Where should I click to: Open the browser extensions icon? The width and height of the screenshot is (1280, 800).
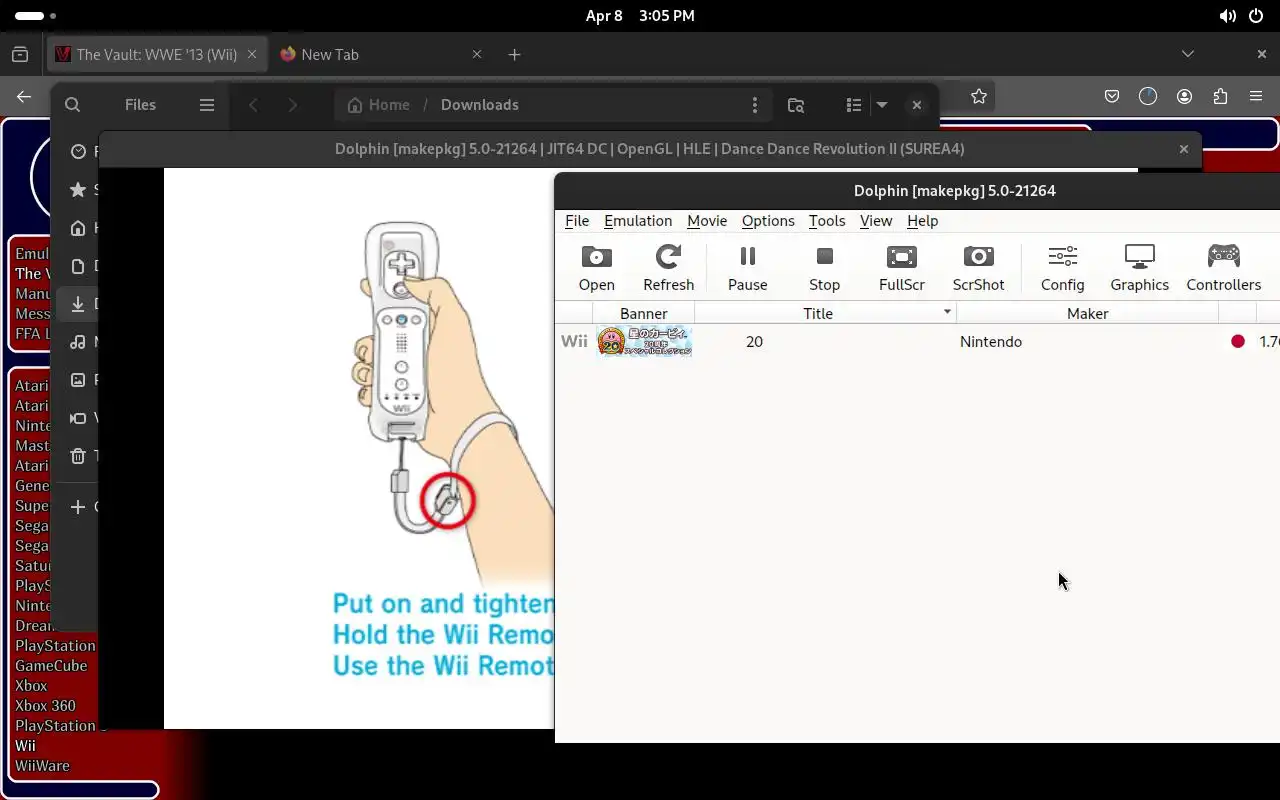pyautogui.click(x=1220, y=96)
